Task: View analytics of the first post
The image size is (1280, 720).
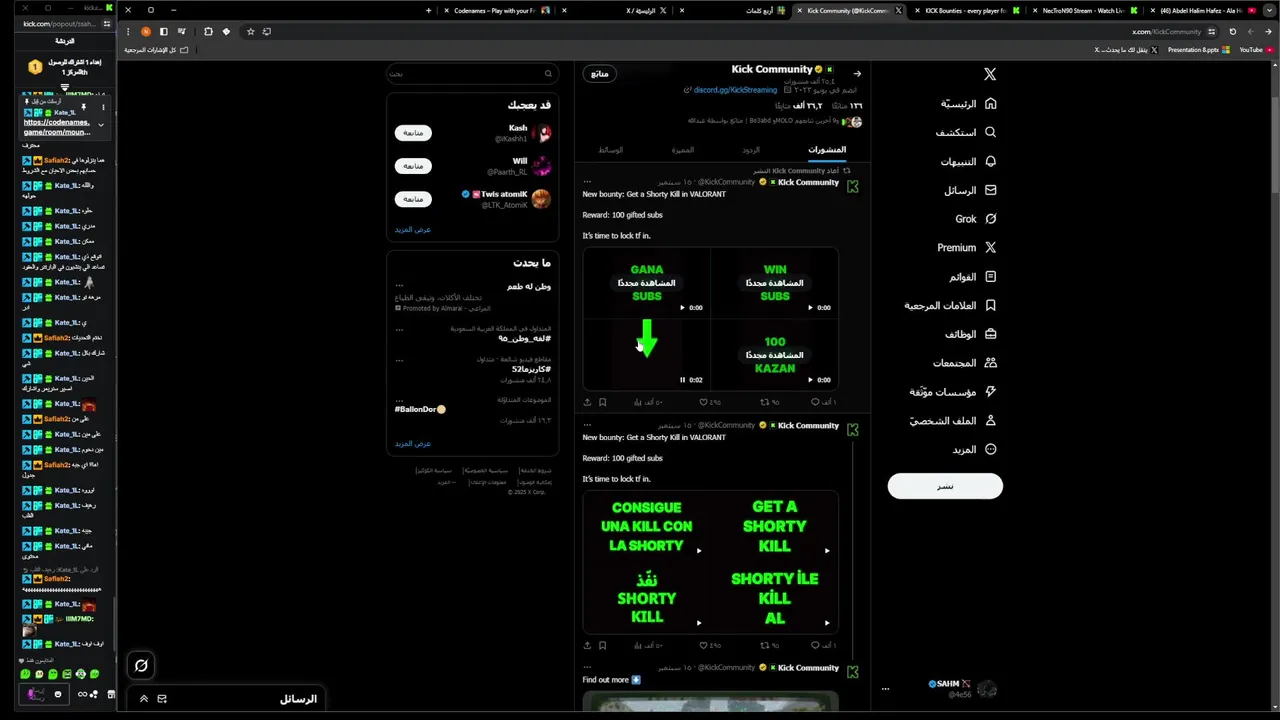Action: click(x=648, y=402)
